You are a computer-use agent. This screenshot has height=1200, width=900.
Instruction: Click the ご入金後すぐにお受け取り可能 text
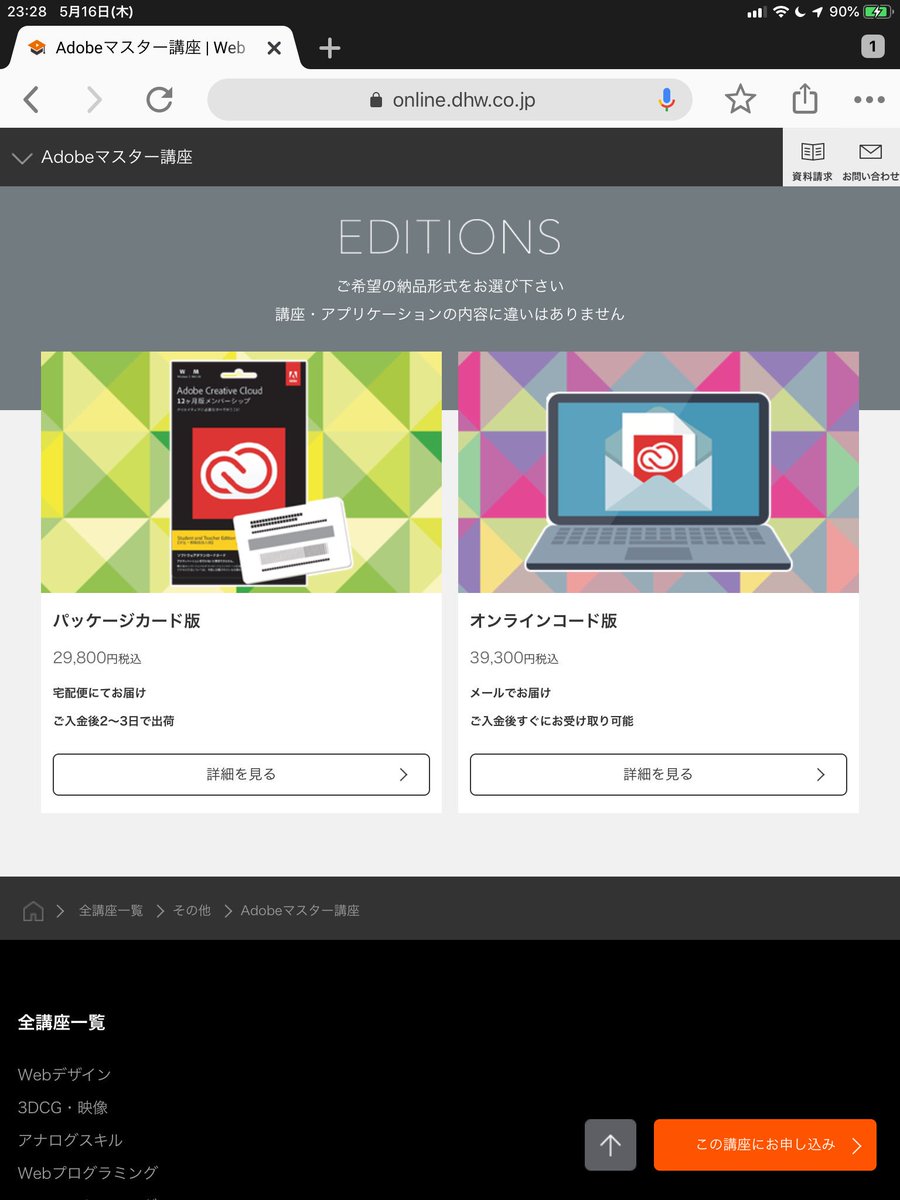click(551, 721)
